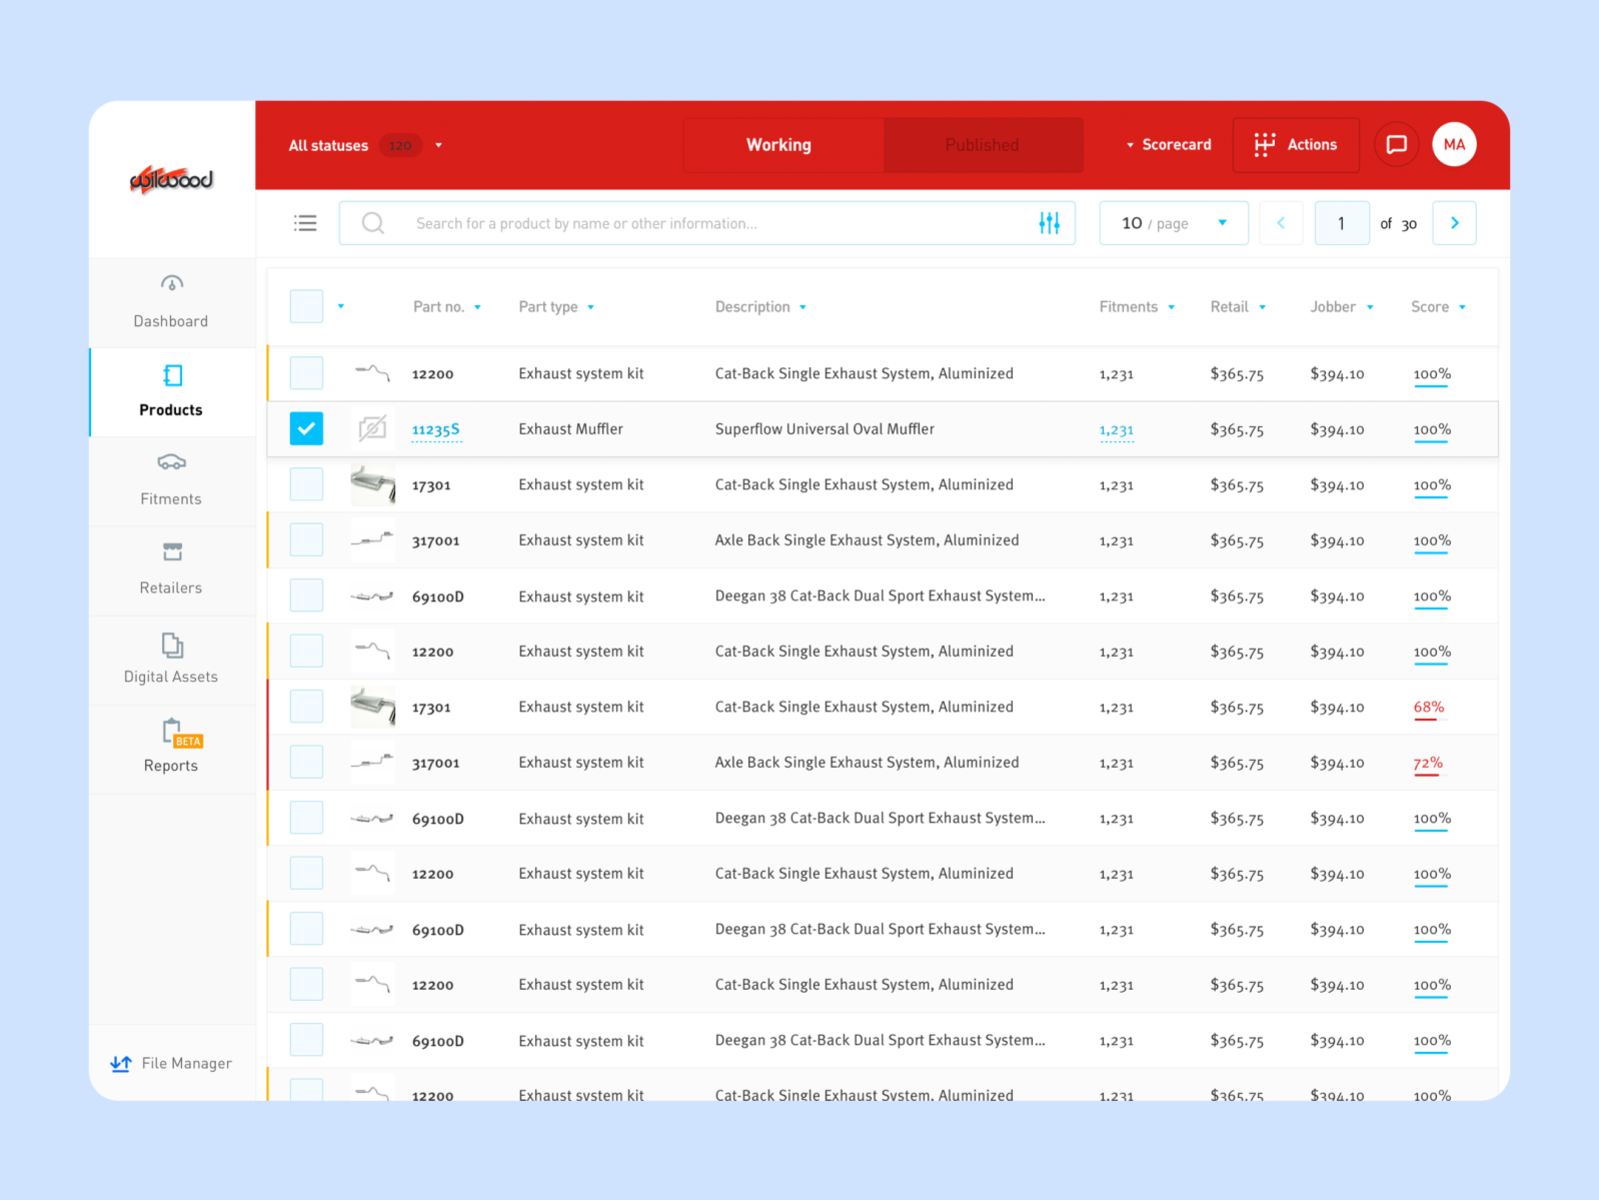Open File Manager label
Screen dimensions: 1599x1200
coord(187,1063)
